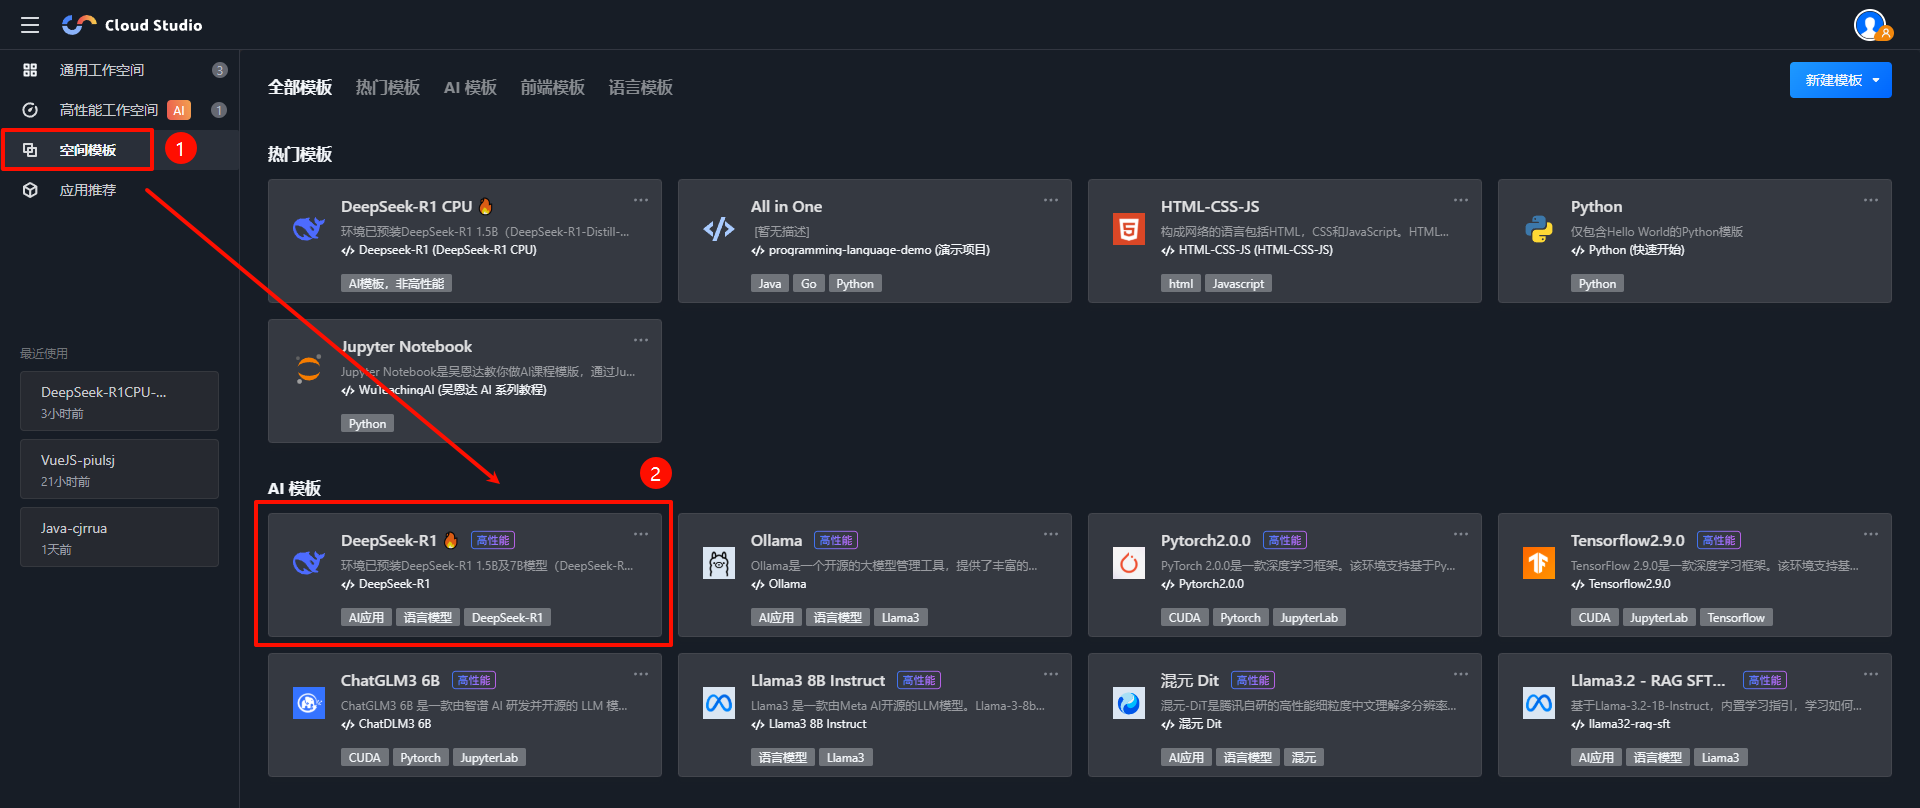Click the Cloud Studio logo
The height and width of the screenshot is (808, 1920).
(132, 25)
